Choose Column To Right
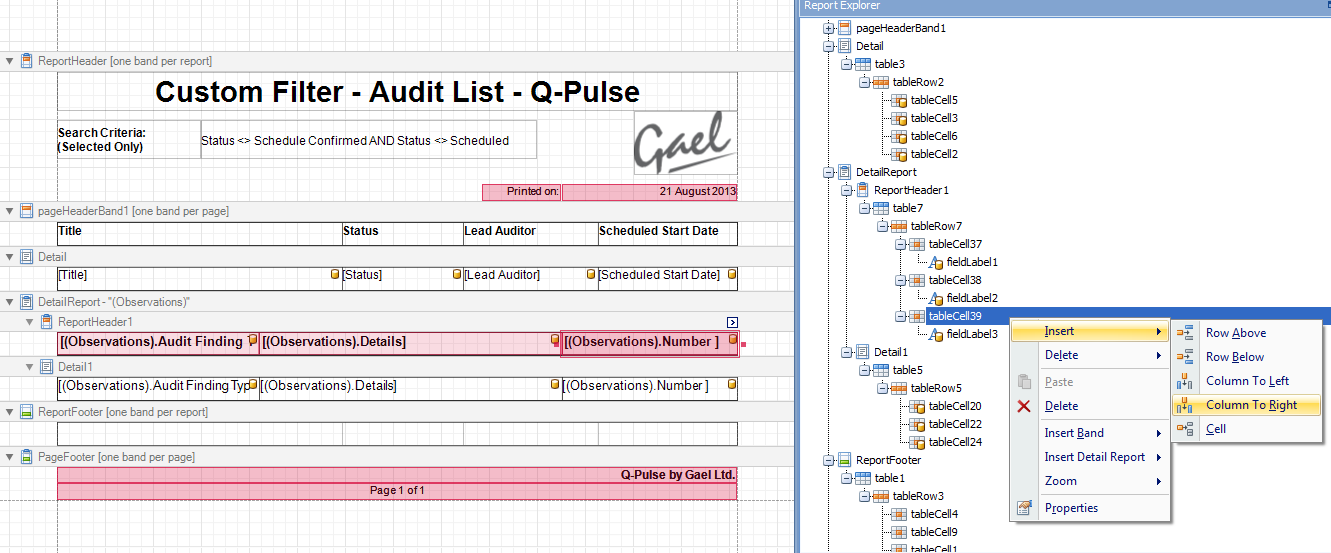Screen dimensions: 1331x553 pos(1246,405)
